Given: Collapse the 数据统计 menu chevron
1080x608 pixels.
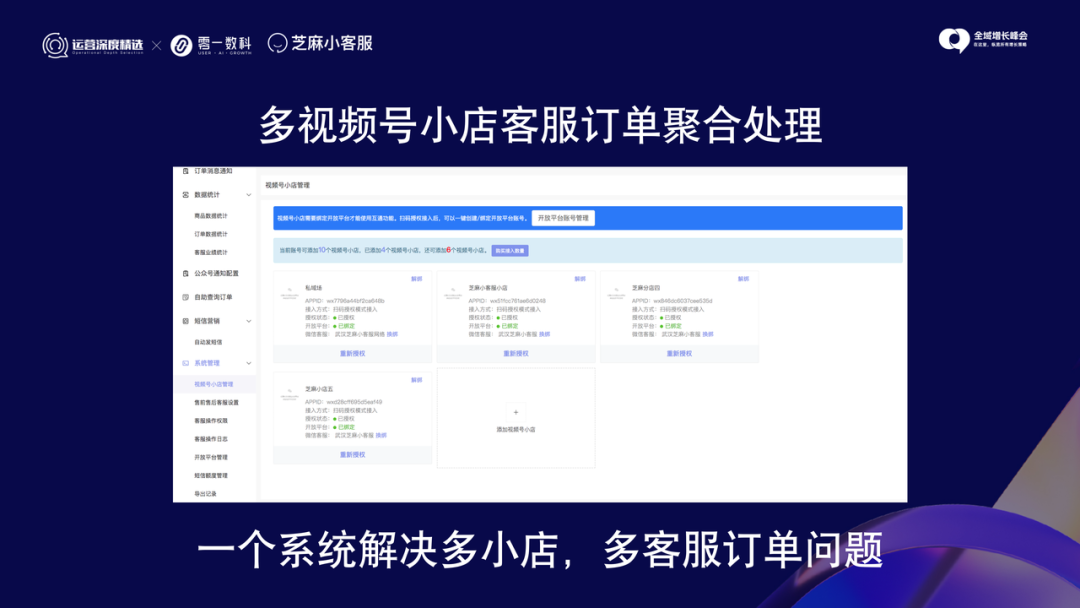Looking at the screenshot, I should 249,195.
